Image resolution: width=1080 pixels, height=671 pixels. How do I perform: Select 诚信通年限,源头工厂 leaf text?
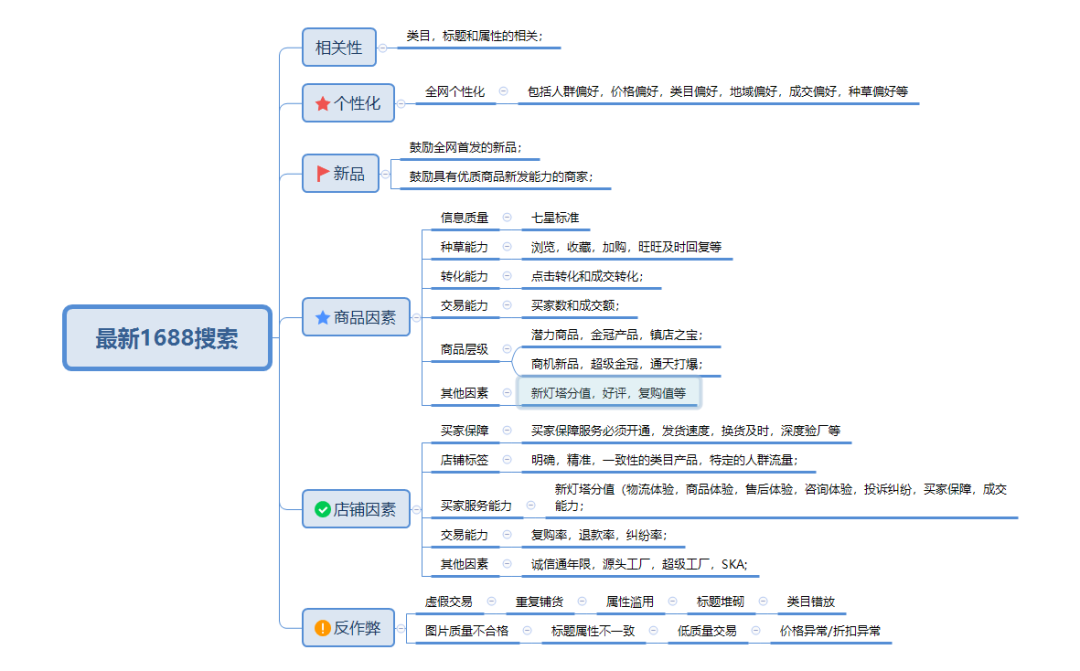638,565
